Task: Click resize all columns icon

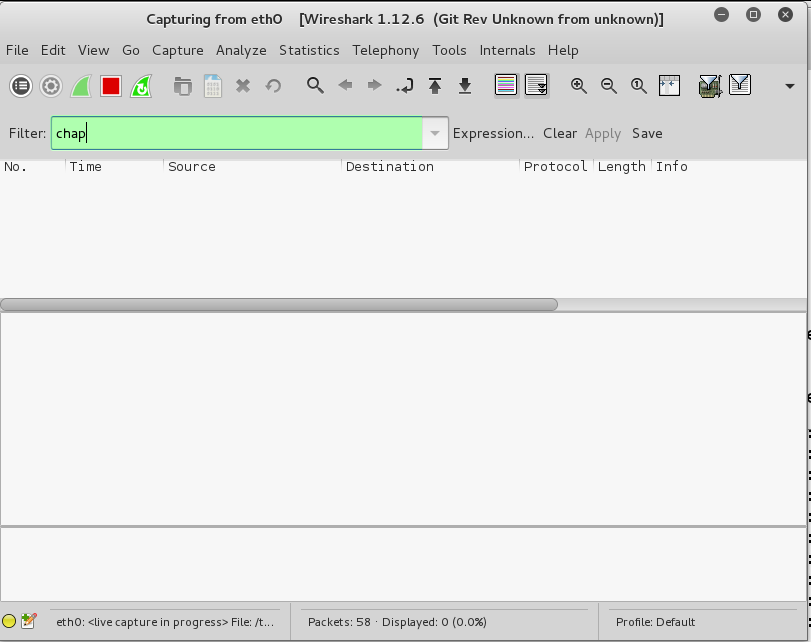Action: click(x=669, y=85)
